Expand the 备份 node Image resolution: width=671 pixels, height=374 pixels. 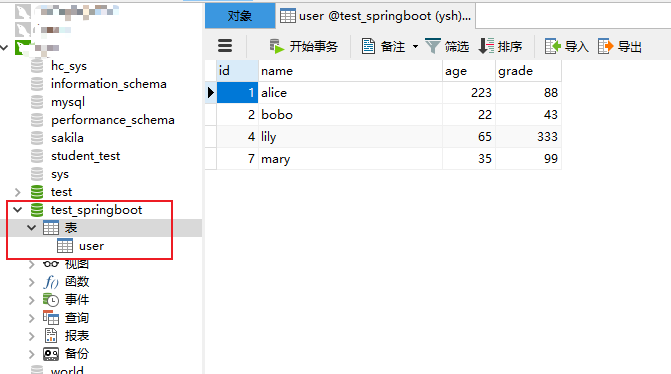(x=31, y=354)
